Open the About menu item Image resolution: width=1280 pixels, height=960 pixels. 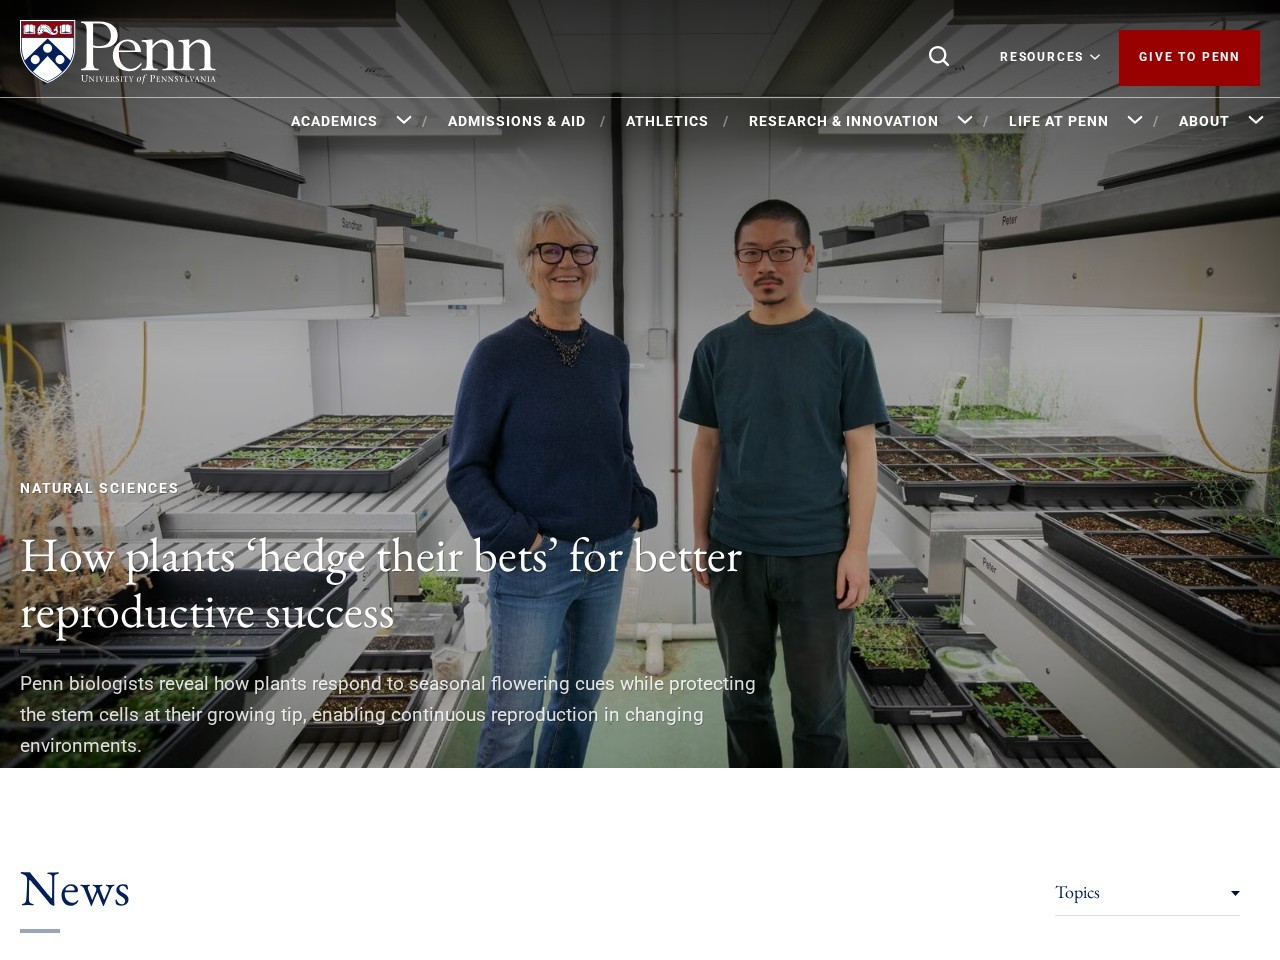[1203, 121]
